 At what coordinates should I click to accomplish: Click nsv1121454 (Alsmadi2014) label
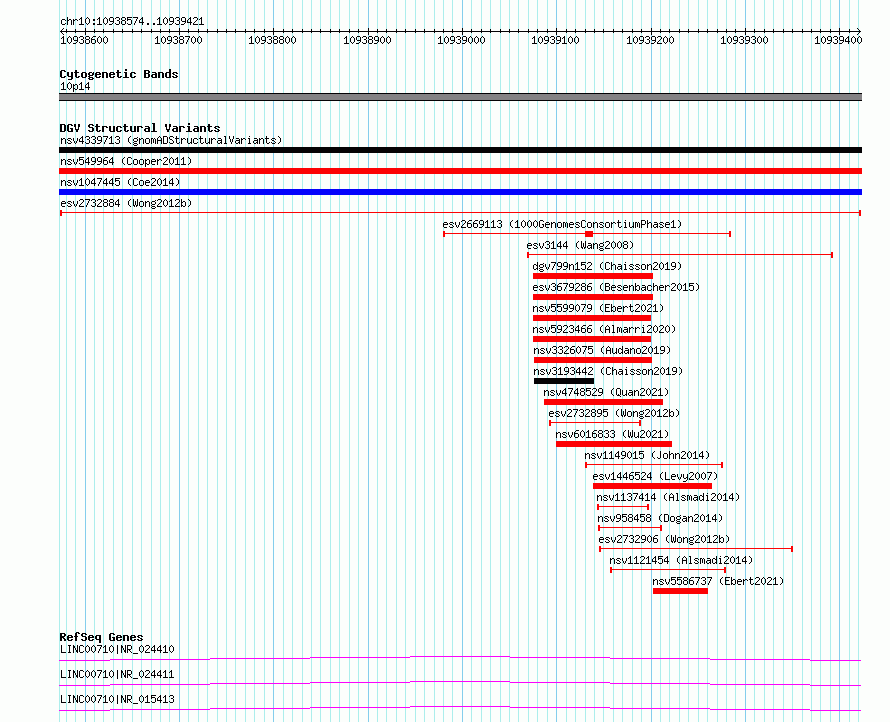681,560
